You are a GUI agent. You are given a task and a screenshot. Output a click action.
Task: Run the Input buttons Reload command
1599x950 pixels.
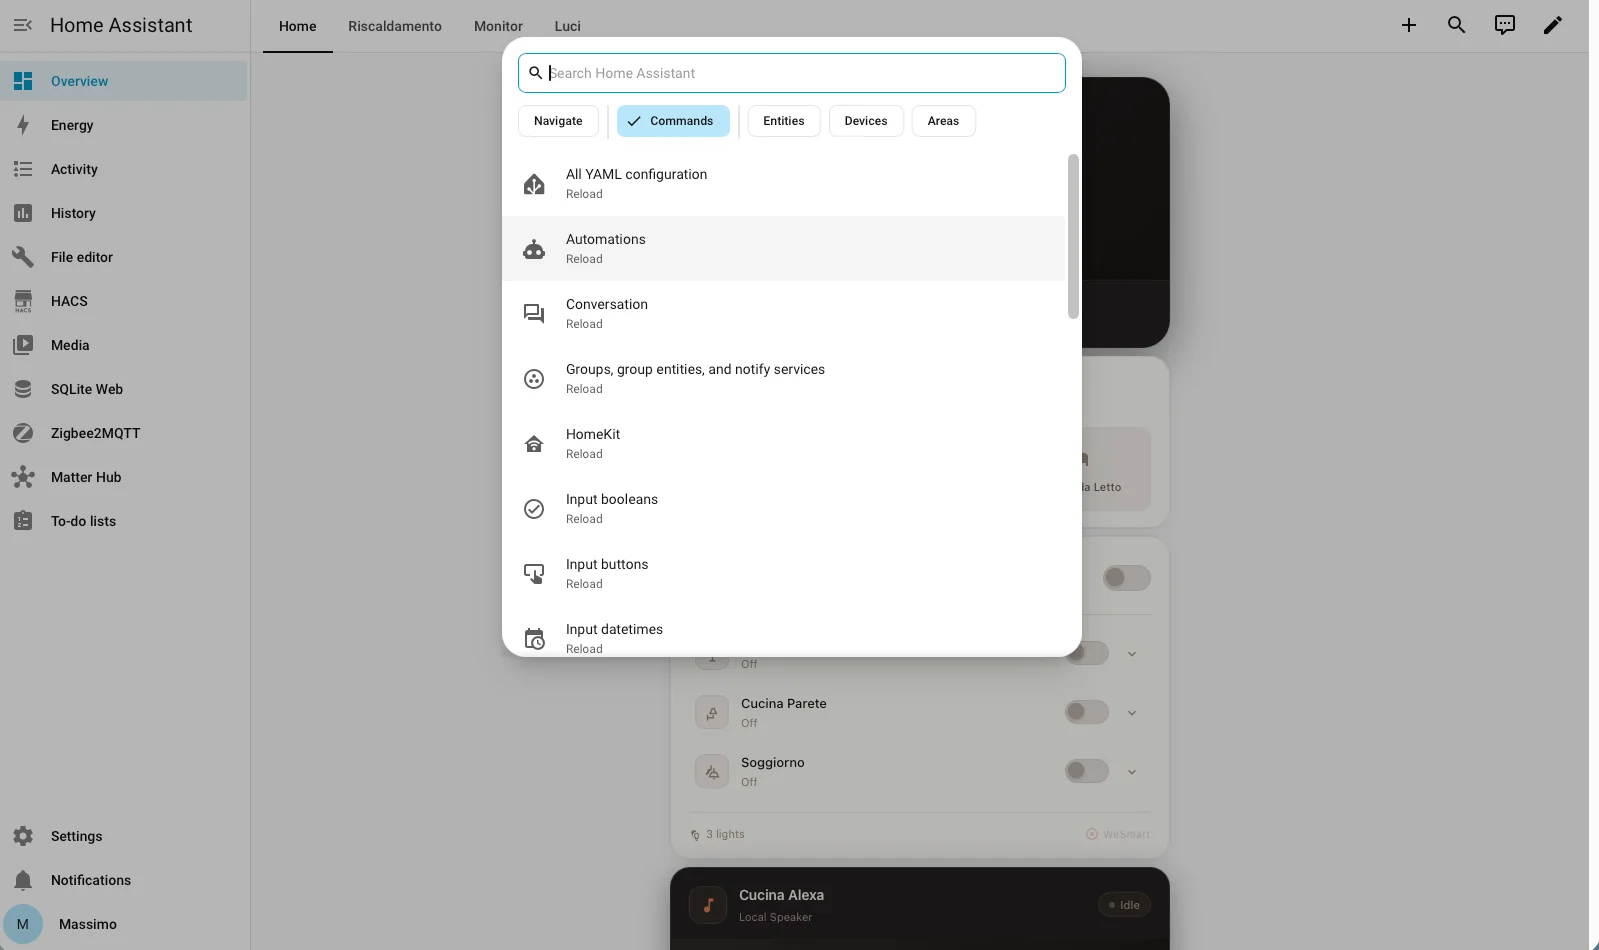pyautogui.click(x=784, y=574)
